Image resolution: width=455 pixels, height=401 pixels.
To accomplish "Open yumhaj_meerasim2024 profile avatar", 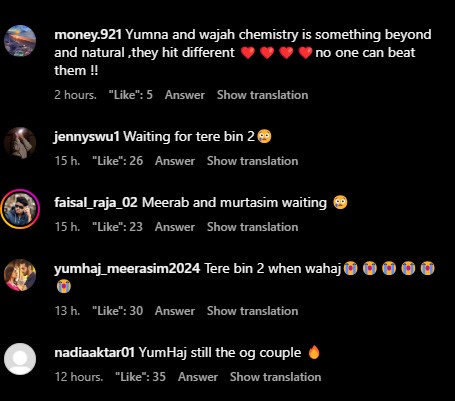I will [20, 275].
